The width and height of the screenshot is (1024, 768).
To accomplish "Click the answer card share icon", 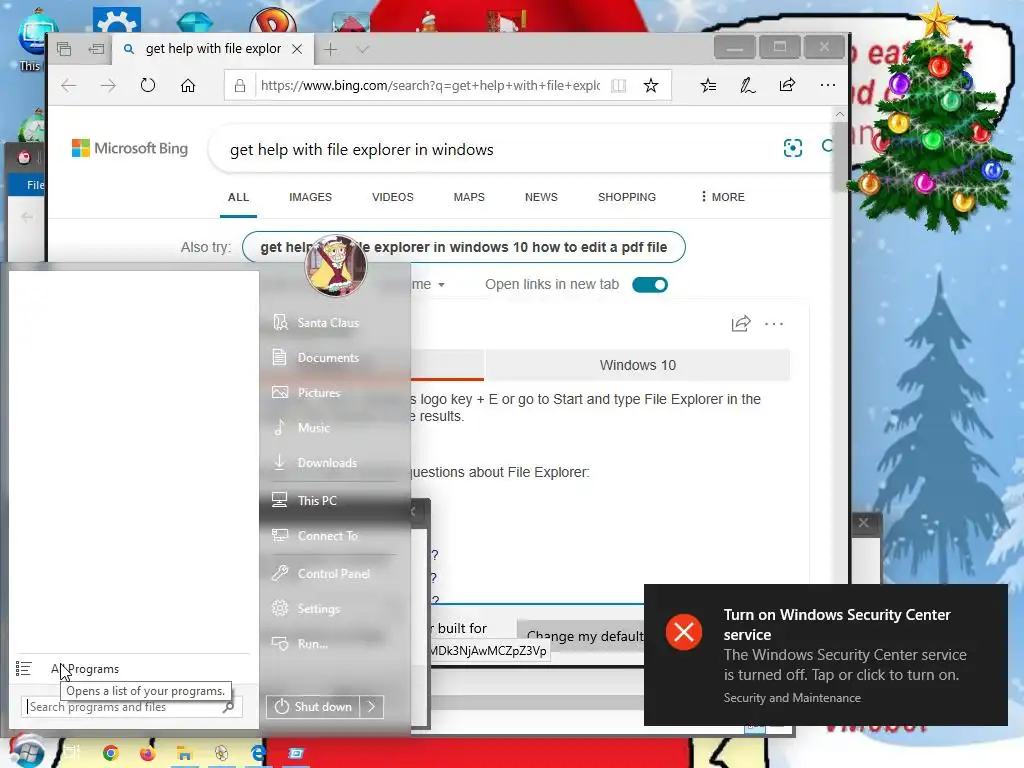I will point(741,323).
